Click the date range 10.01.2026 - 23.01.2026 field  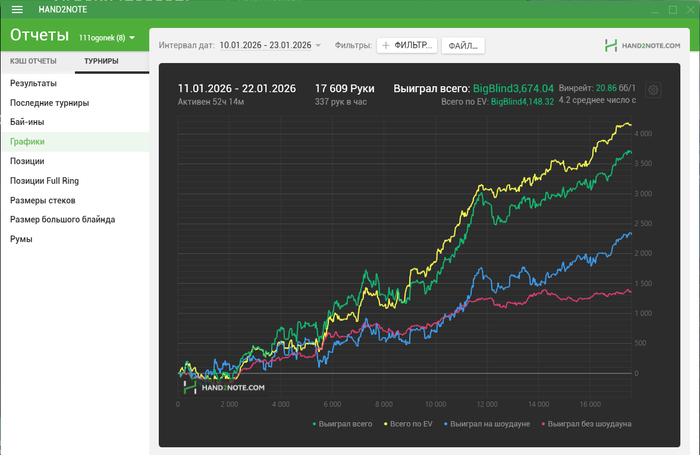click(265, 45)
